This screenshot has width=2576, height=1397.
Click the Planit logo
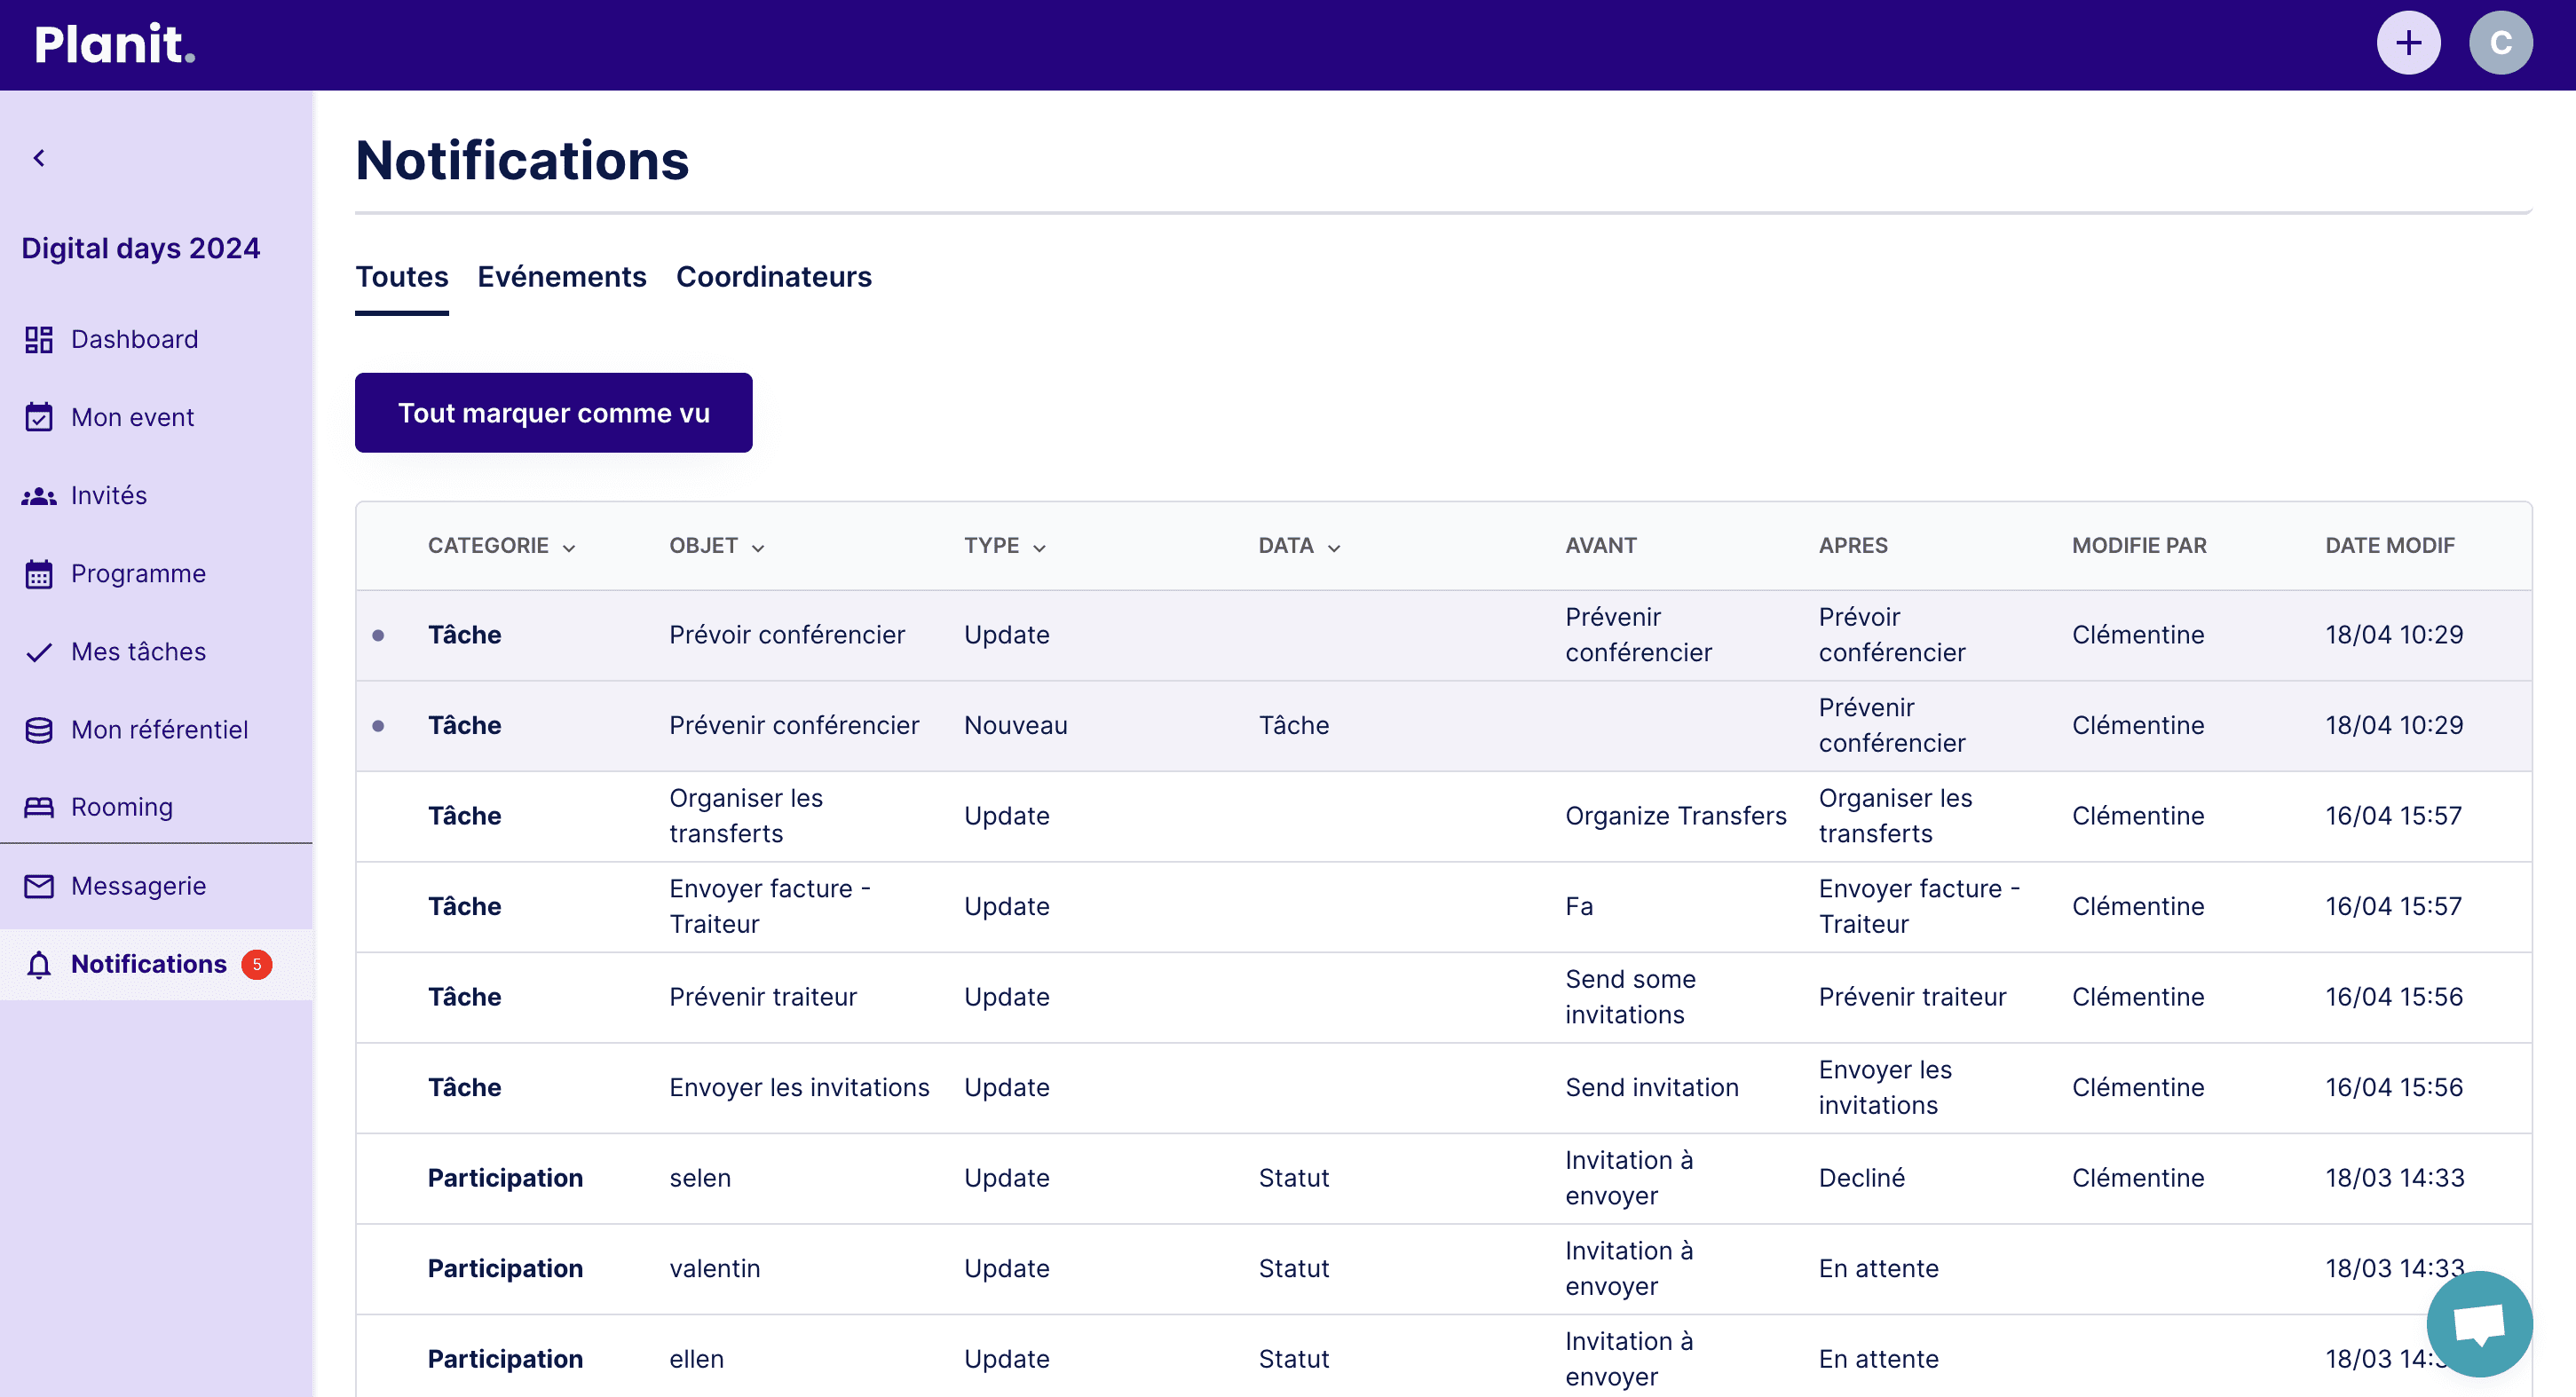pyautogui.click(x=115, y=44)
